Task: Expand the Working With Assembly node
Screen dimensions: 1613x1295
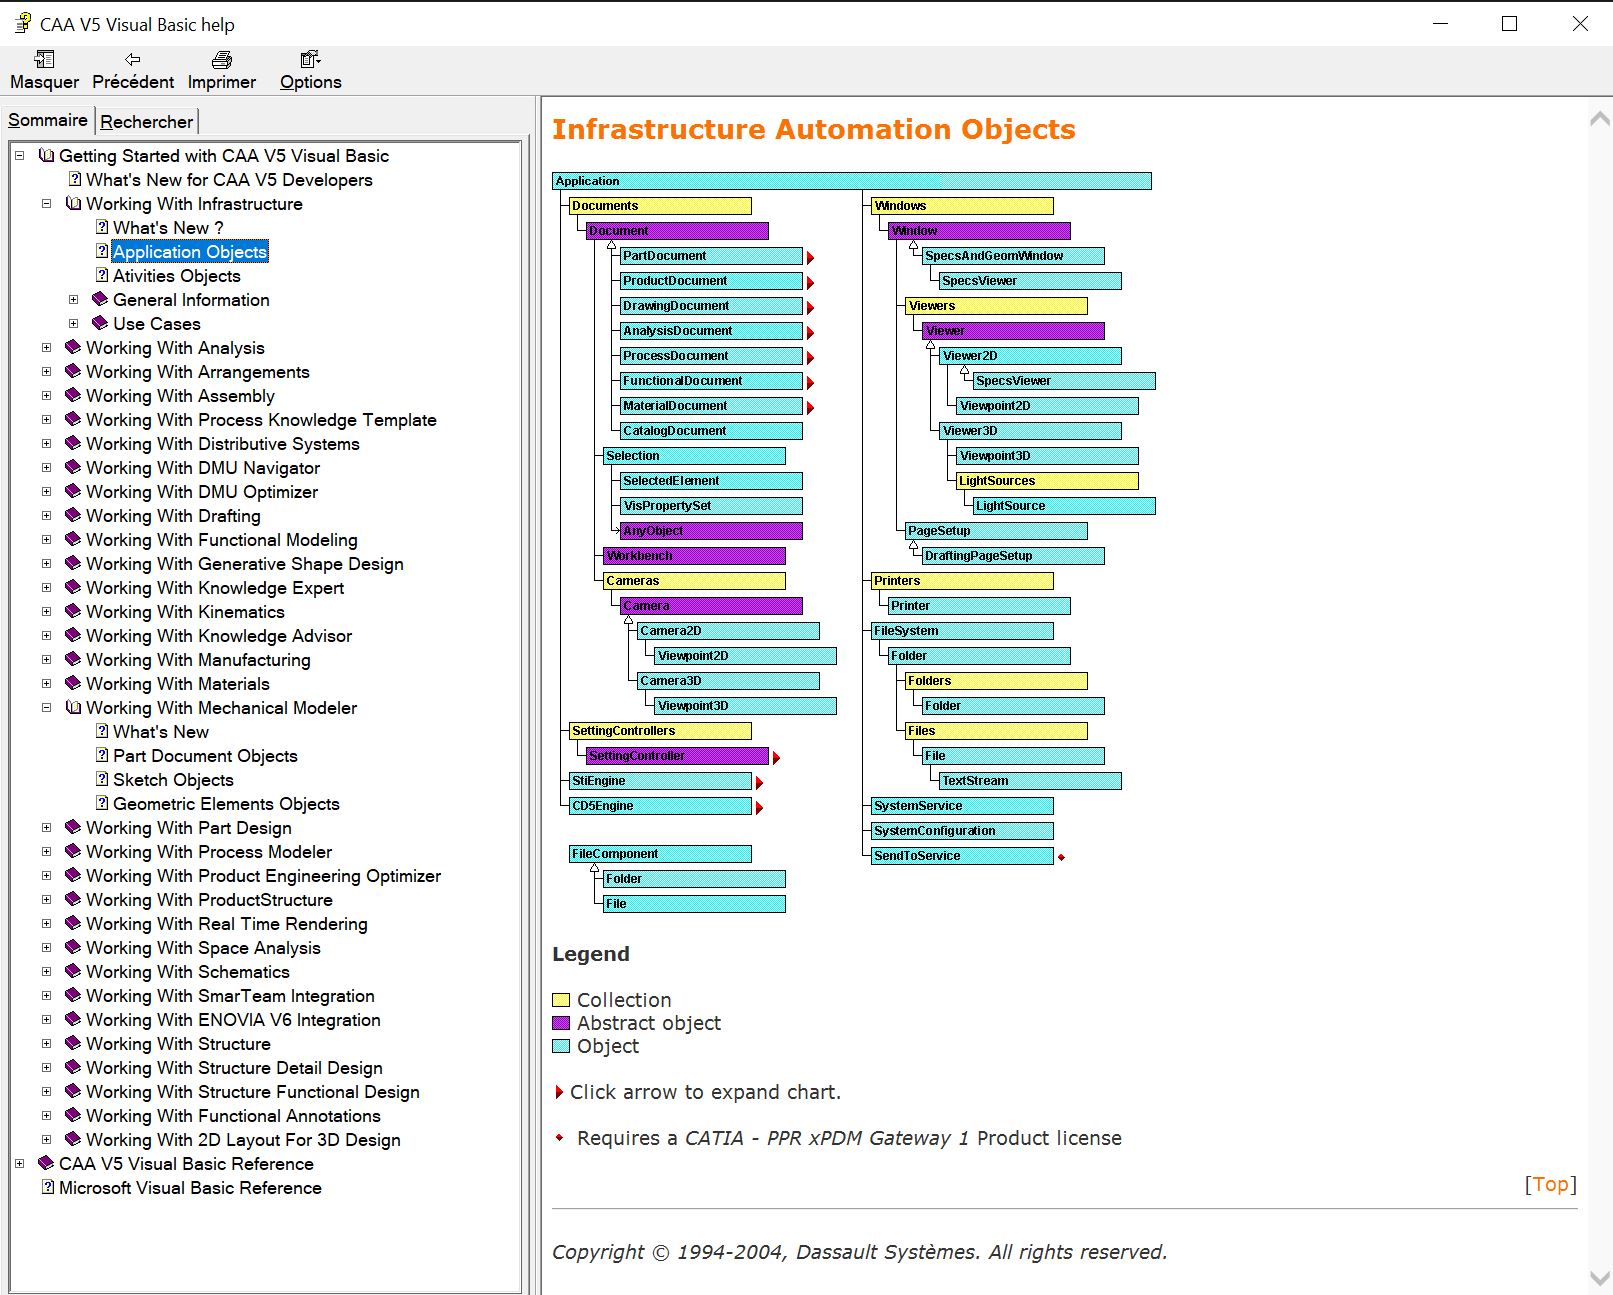Action: [x=46, y=395]
